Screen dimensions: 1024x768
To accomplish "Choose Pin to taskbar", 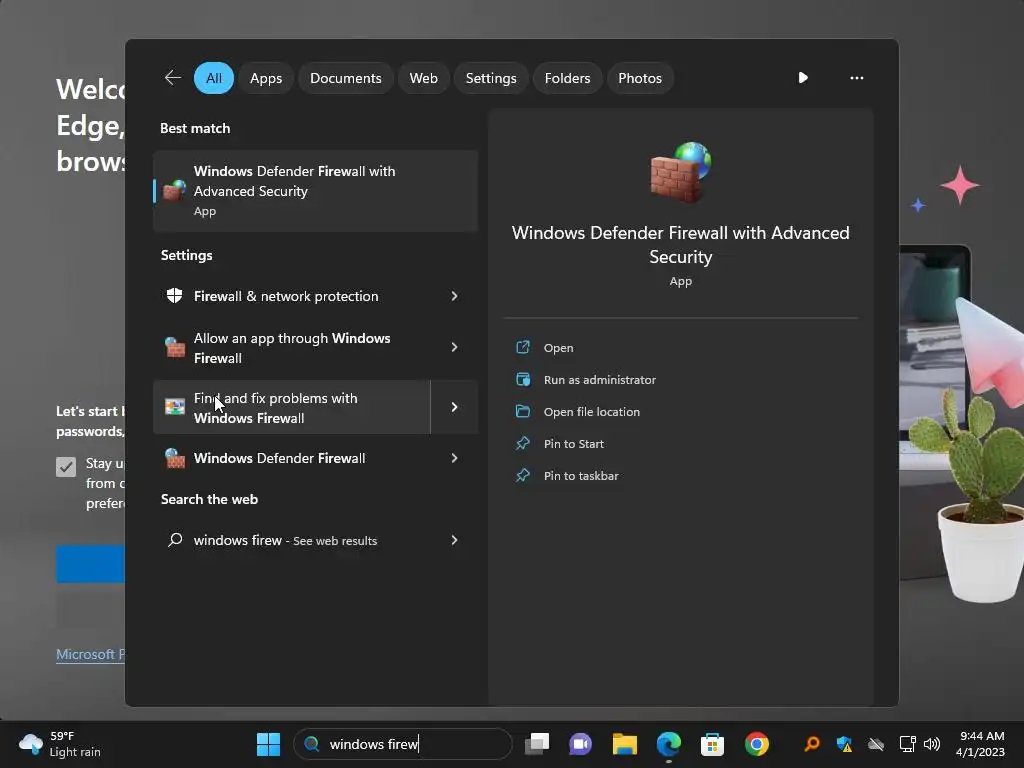I will (581, 476).
